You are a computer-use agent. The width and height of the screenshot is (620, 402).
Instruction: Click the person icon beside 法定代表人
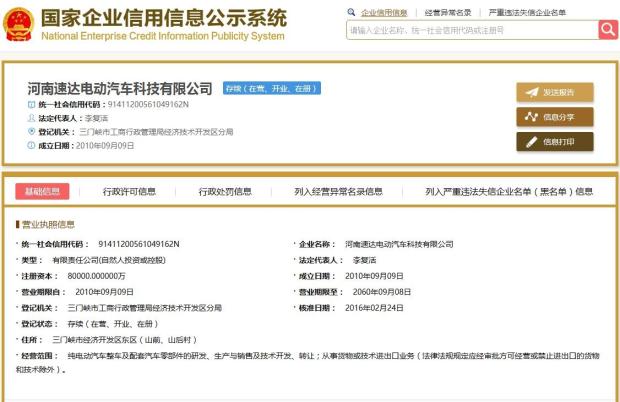(x=31, y=118)
